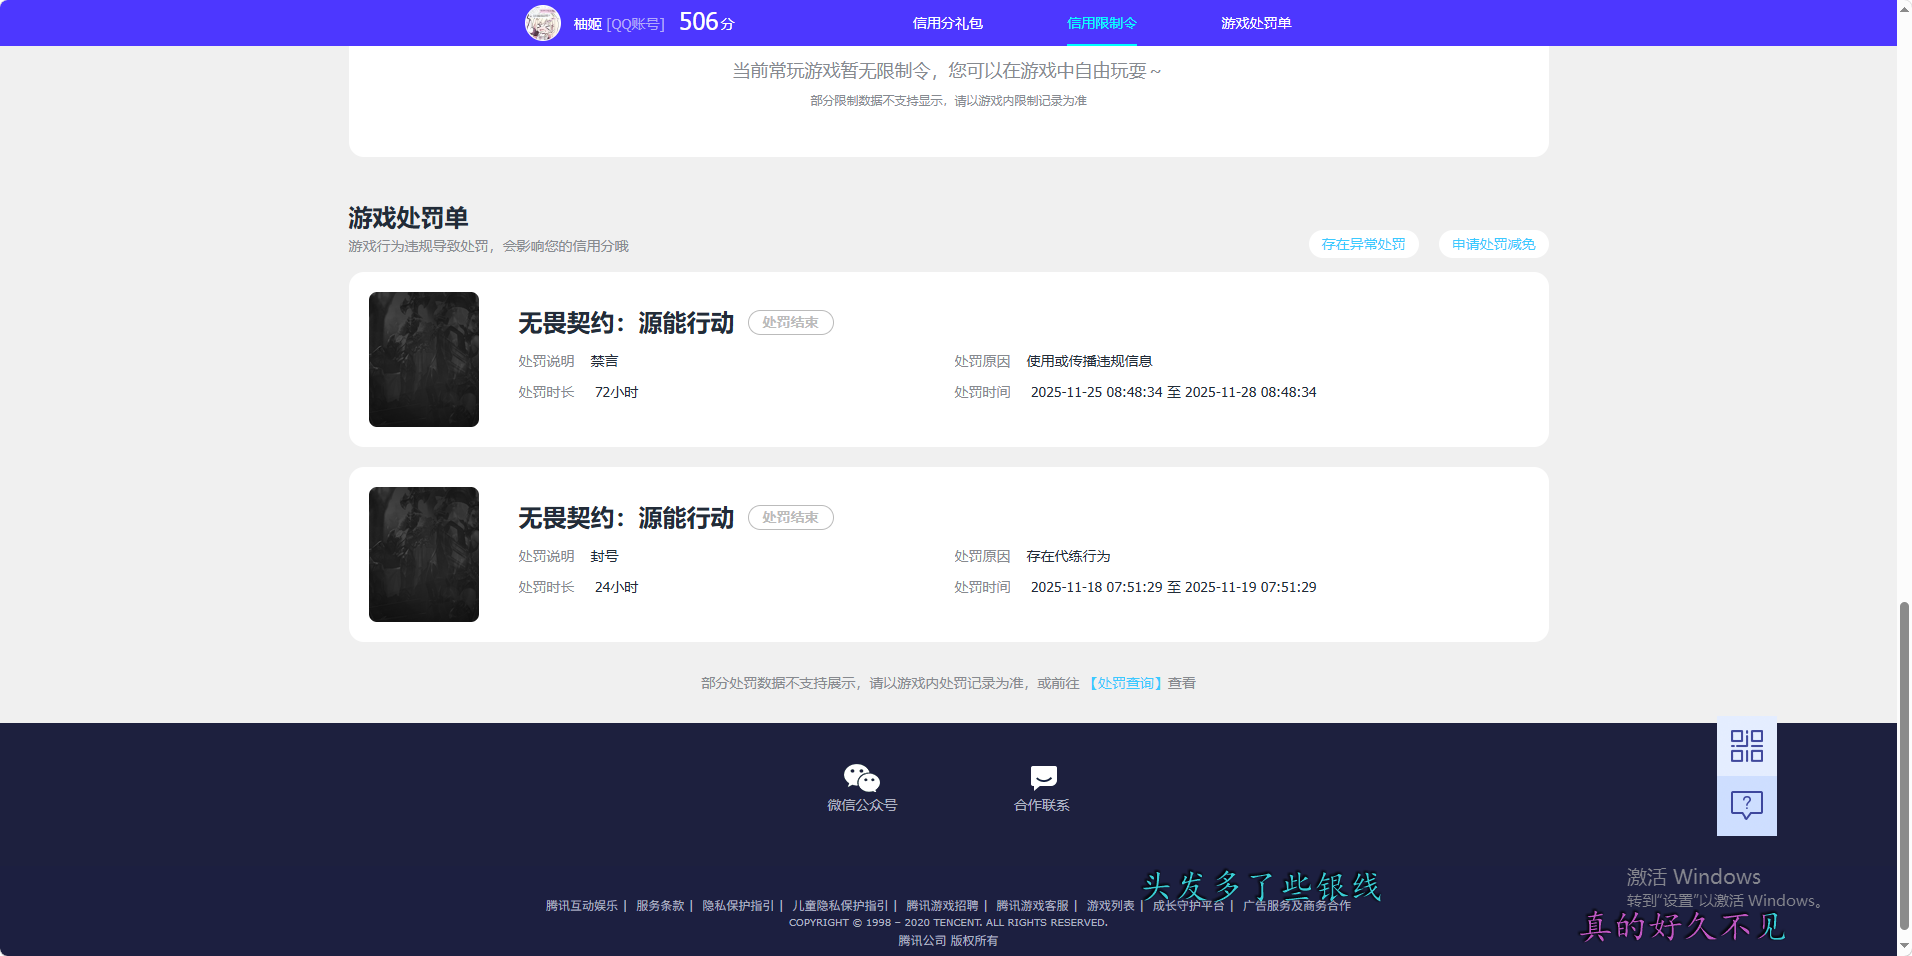The height and width of the screenshot is (956, 1912).
Task: Click the game cover image of the 封号 penalty
Action: [x=423, y=554]
